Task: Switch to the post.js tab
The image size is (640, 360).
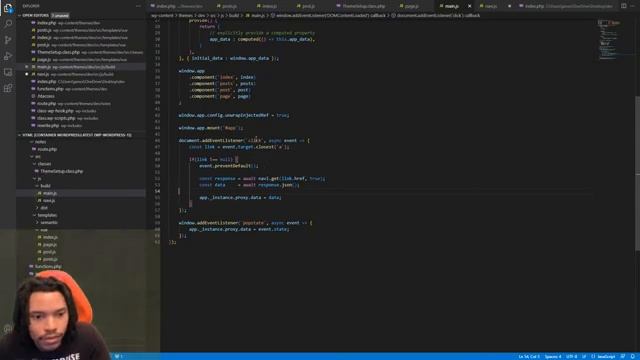Action: pyautogui.click(x=306, y=6)
